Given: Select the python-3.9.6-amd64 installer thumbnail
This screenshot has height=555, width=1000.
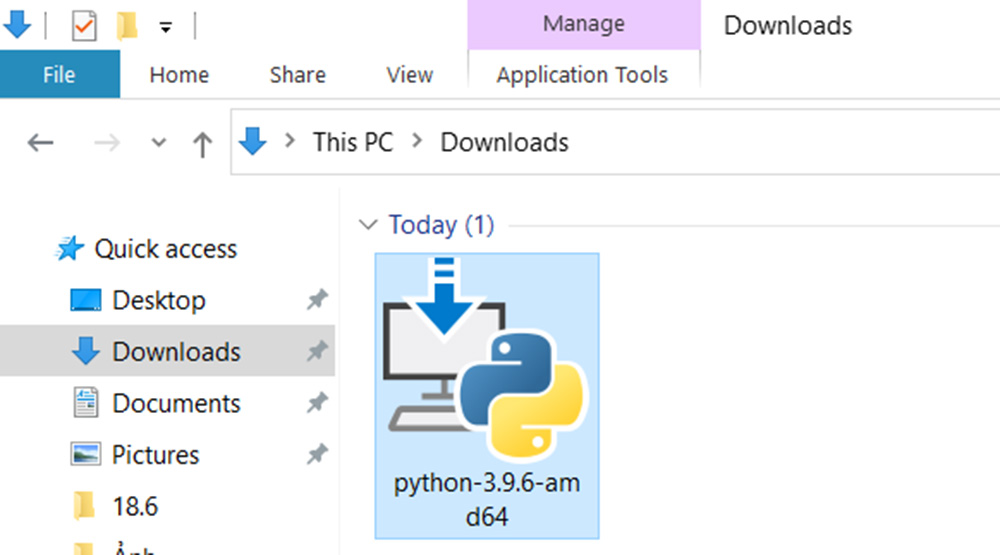Looking at the screenshot, I should click(486, 359).
